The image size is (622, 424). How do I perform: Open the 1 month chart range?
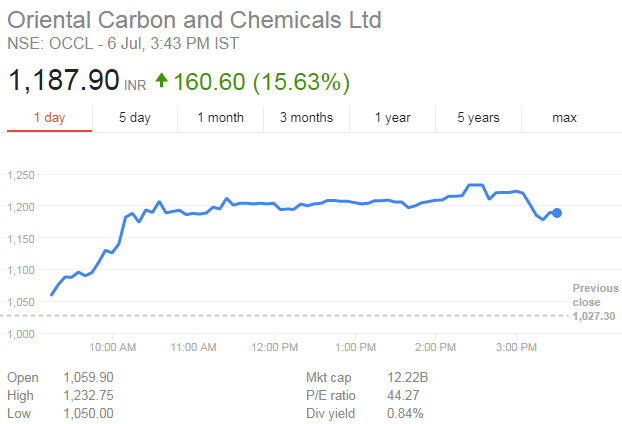pos(220,118)
